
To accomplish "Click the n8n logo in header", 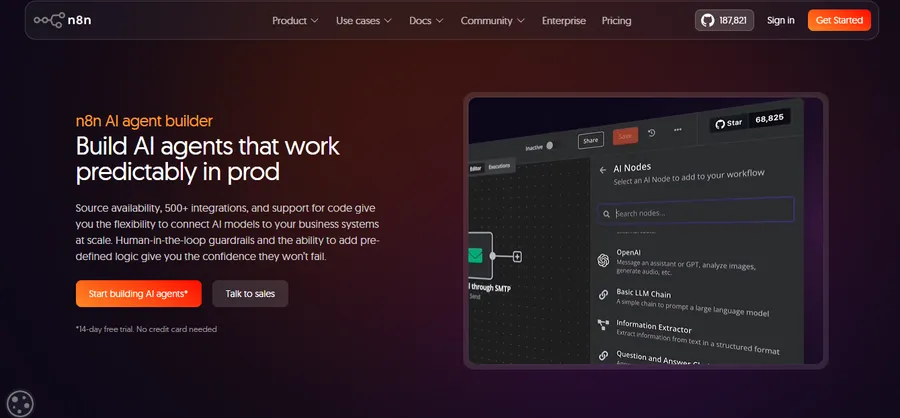I will click(63, 20).
